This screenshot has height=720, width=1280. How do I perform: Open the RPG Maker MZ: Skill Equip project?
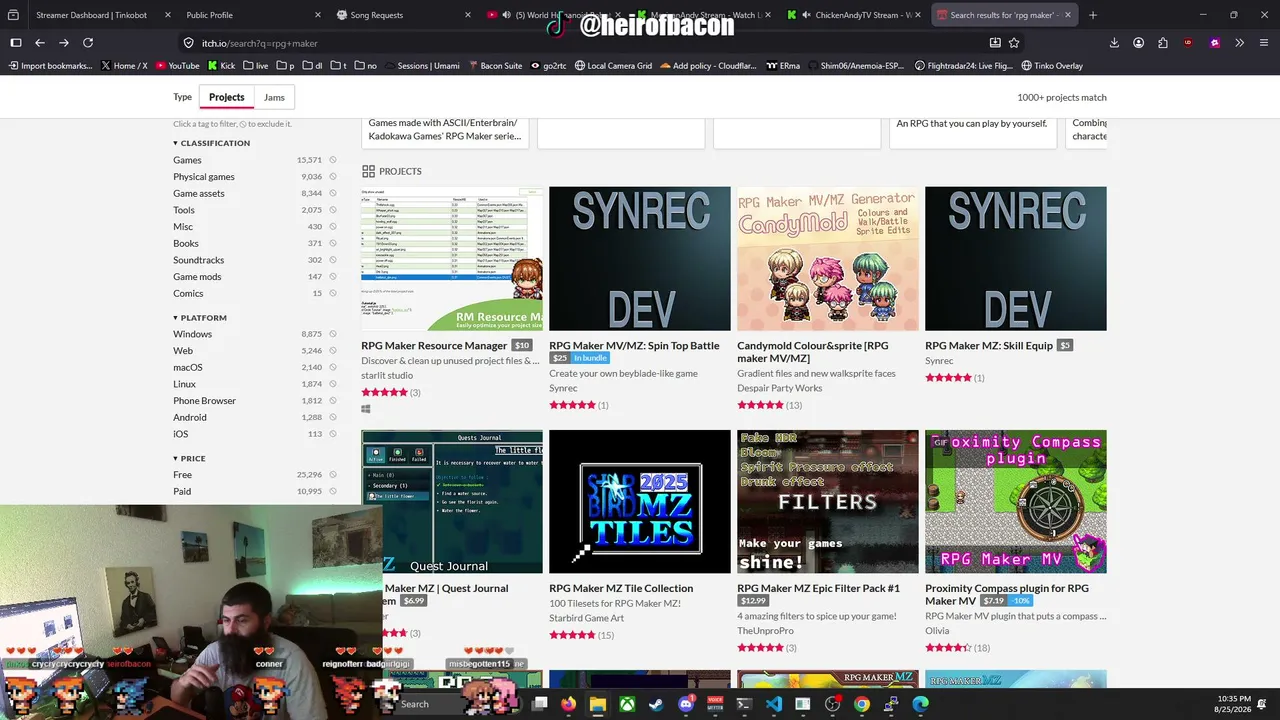pyautogui.click(x=989, y=346)
